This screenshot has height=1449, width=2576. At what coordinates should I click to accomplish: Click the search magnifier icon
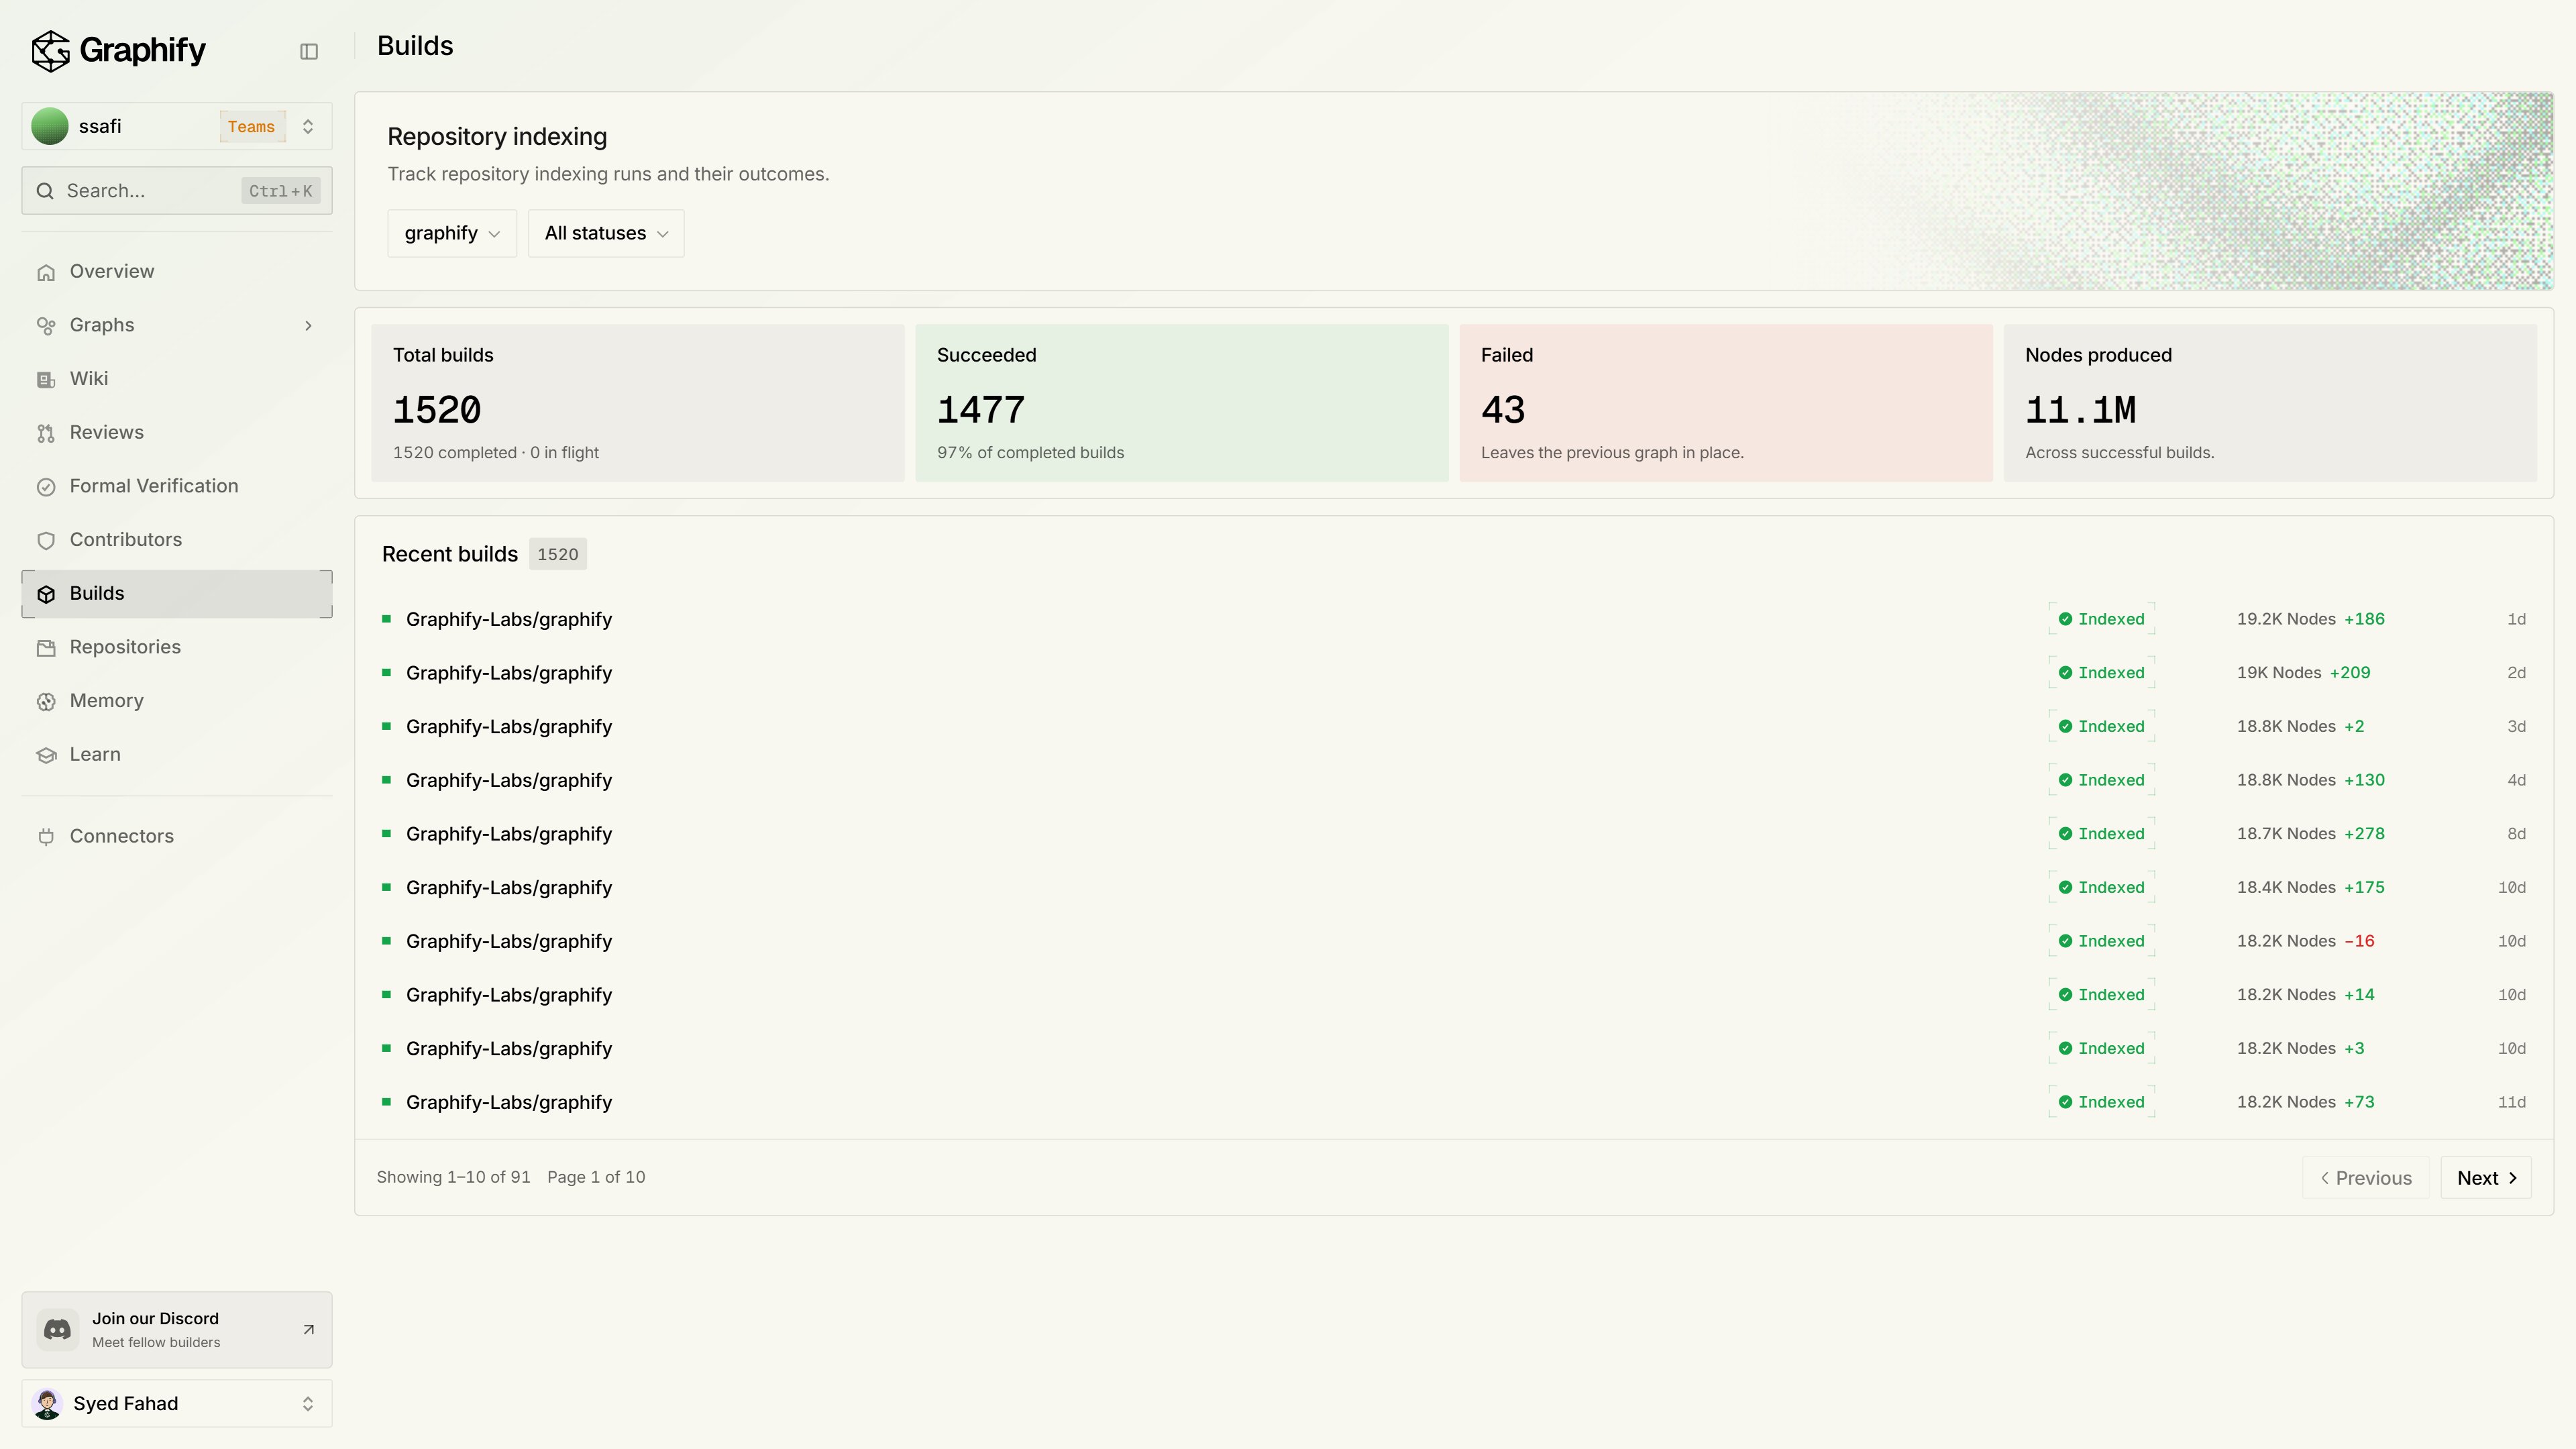45,191
